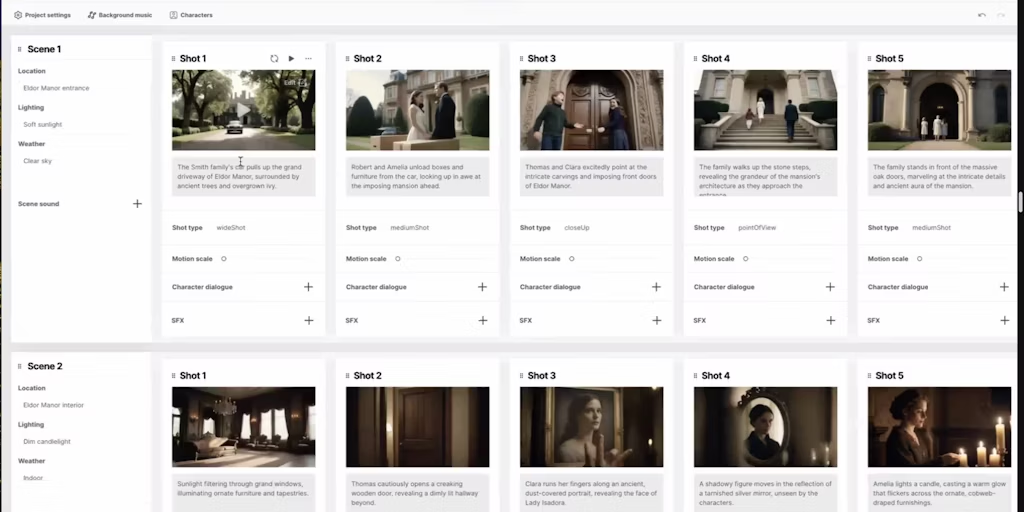Edit Shot 2 description about Robert and Amelia
The height and width of the screenshot is (512, 1024).
(x=417, y=176)
